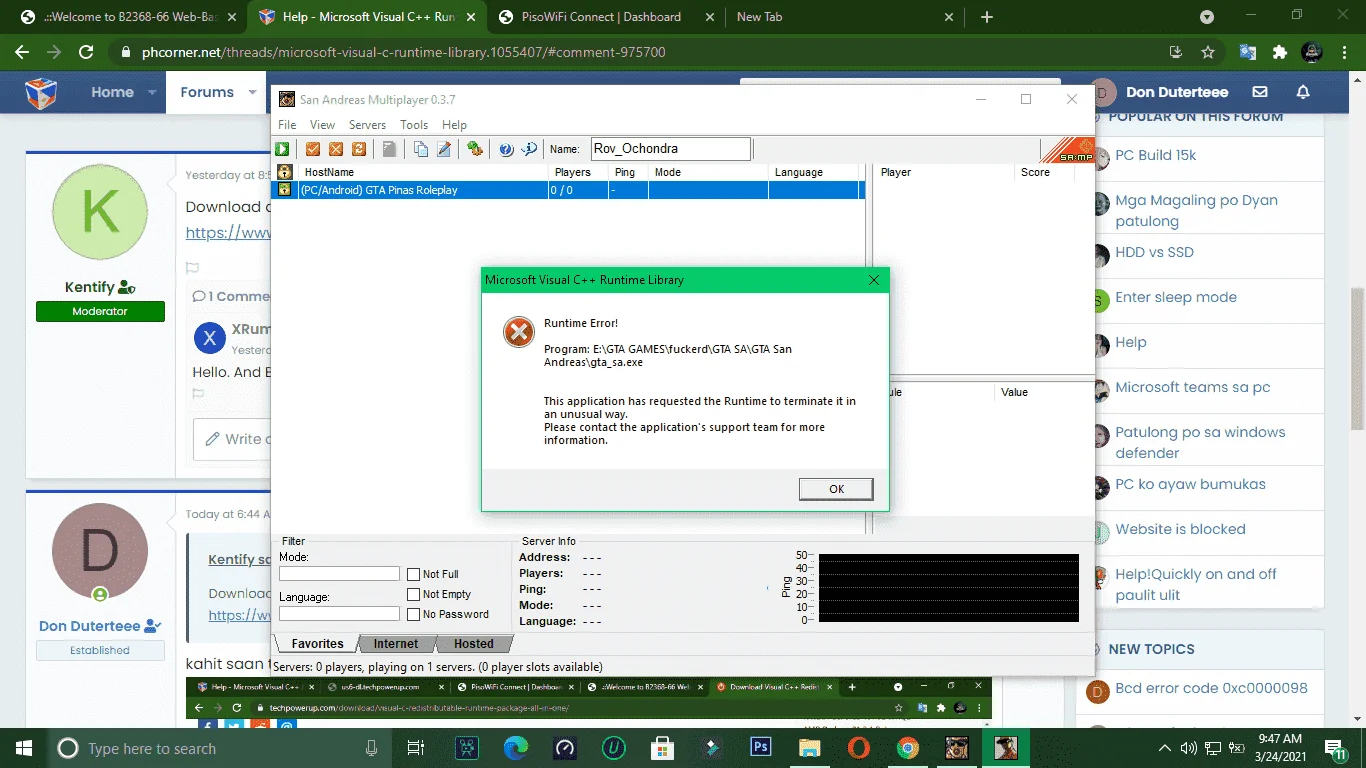This screenshot has width=1366, height=768.
Task: Click the Language filter input field
Action: coord(339,614)
